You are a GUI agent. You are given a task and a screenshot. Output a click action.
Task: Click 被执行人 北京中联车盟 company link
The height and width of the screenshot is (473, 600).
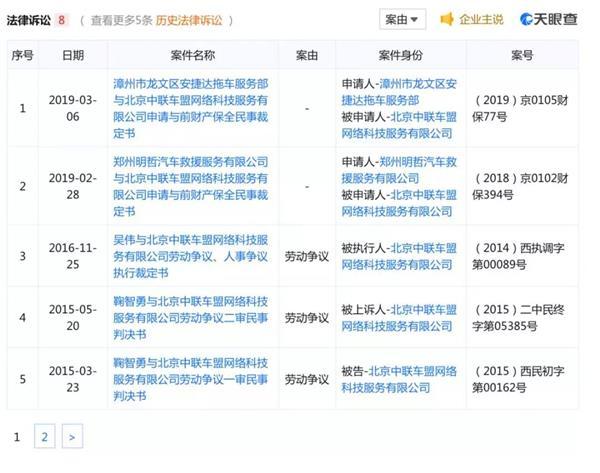(x=399, y=256)
